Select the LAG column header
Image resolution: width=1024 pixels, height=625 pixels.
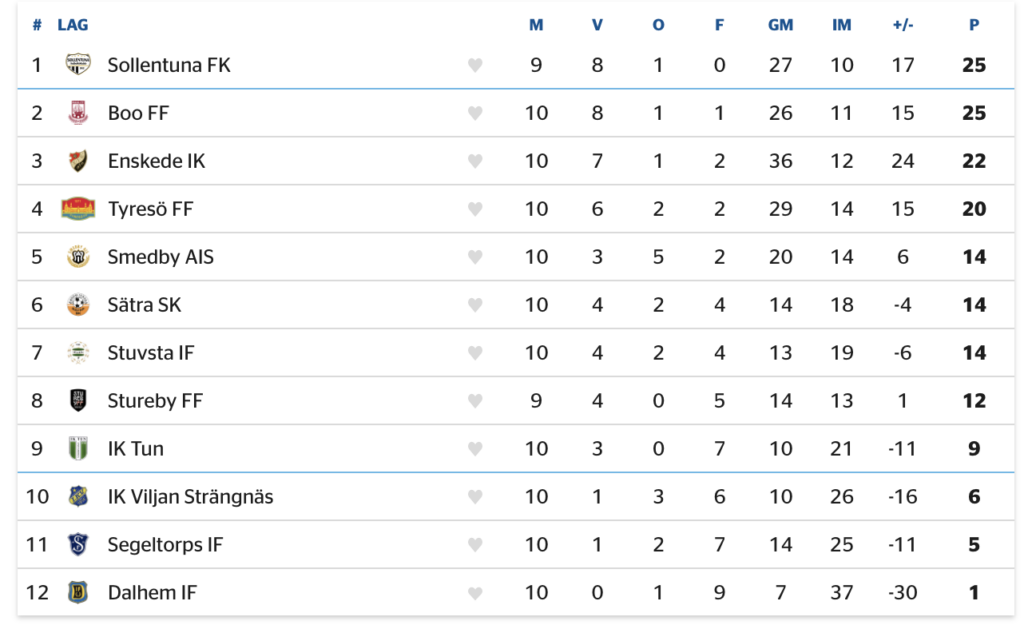(x=72, y=25)
